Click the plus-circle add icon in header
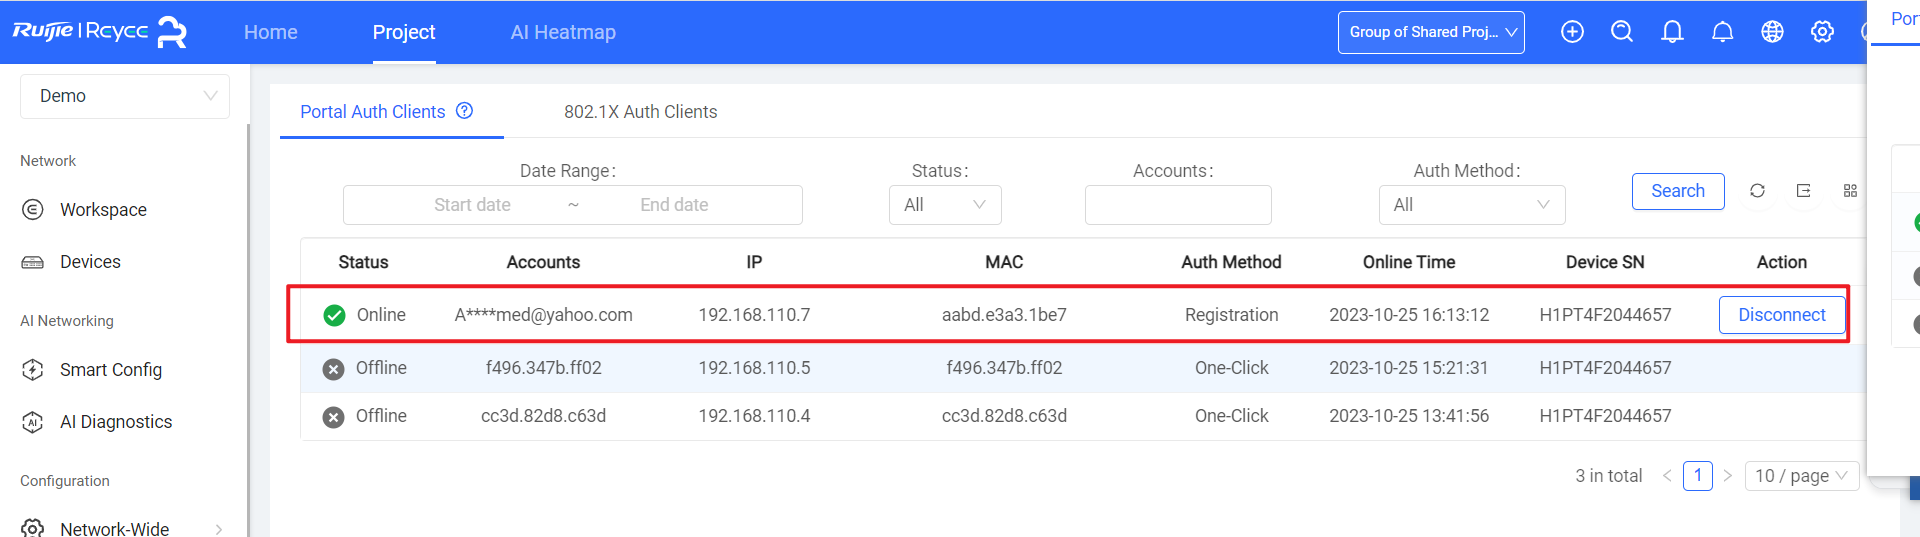The height and width of the screenshot is (537, 1920). pos(1572,32)
